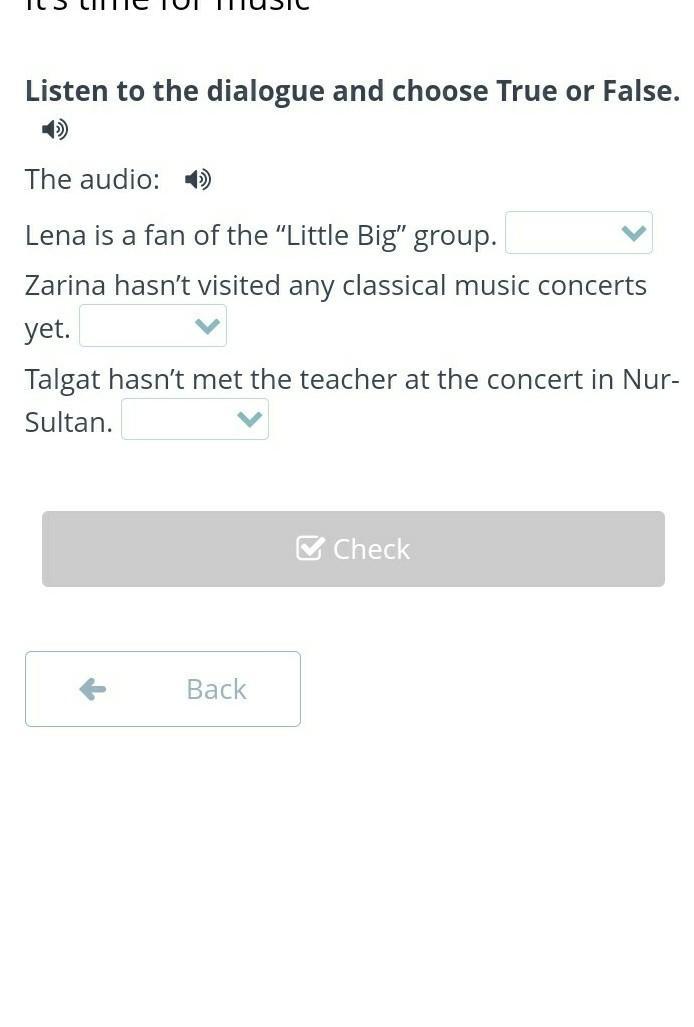Click the chevron arrow in the Zarina dropdown
The width and height of the screenshot is (694, 1027).
coord(207,326)
